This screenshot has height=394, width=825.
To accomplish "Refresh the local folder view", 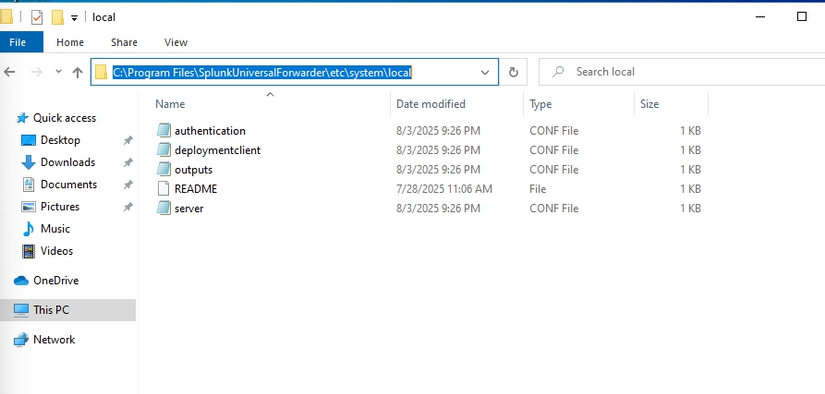I will pos(514,73).
